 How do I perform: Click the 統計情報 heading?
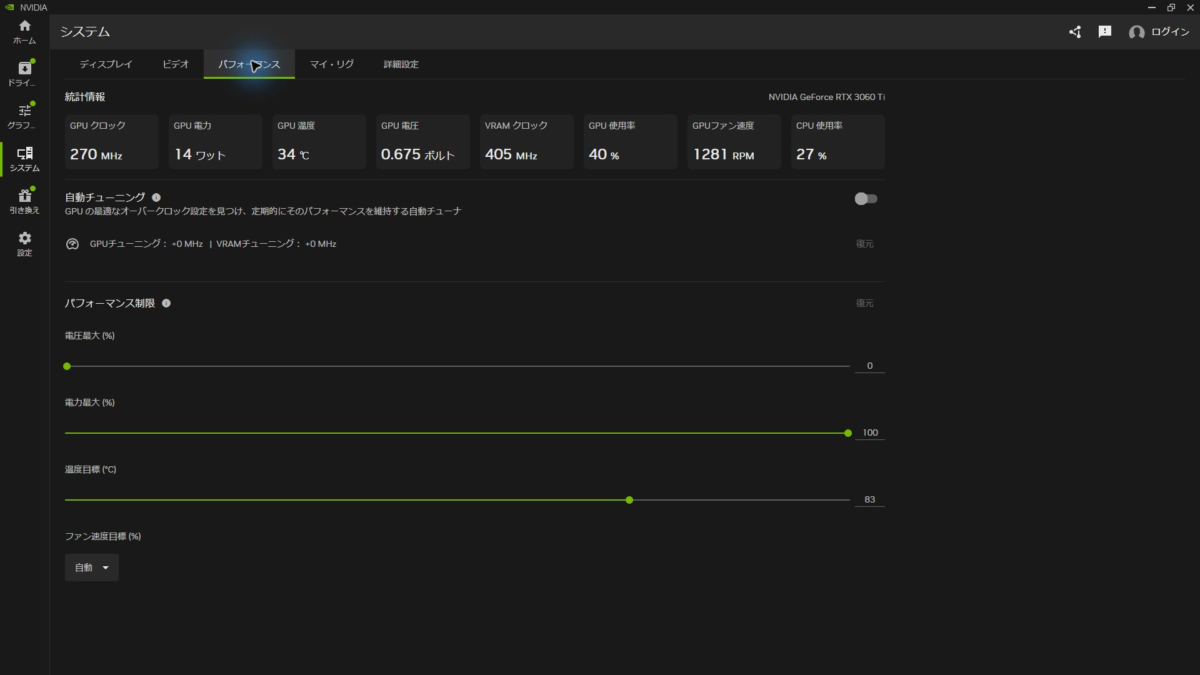coord(85,97)
